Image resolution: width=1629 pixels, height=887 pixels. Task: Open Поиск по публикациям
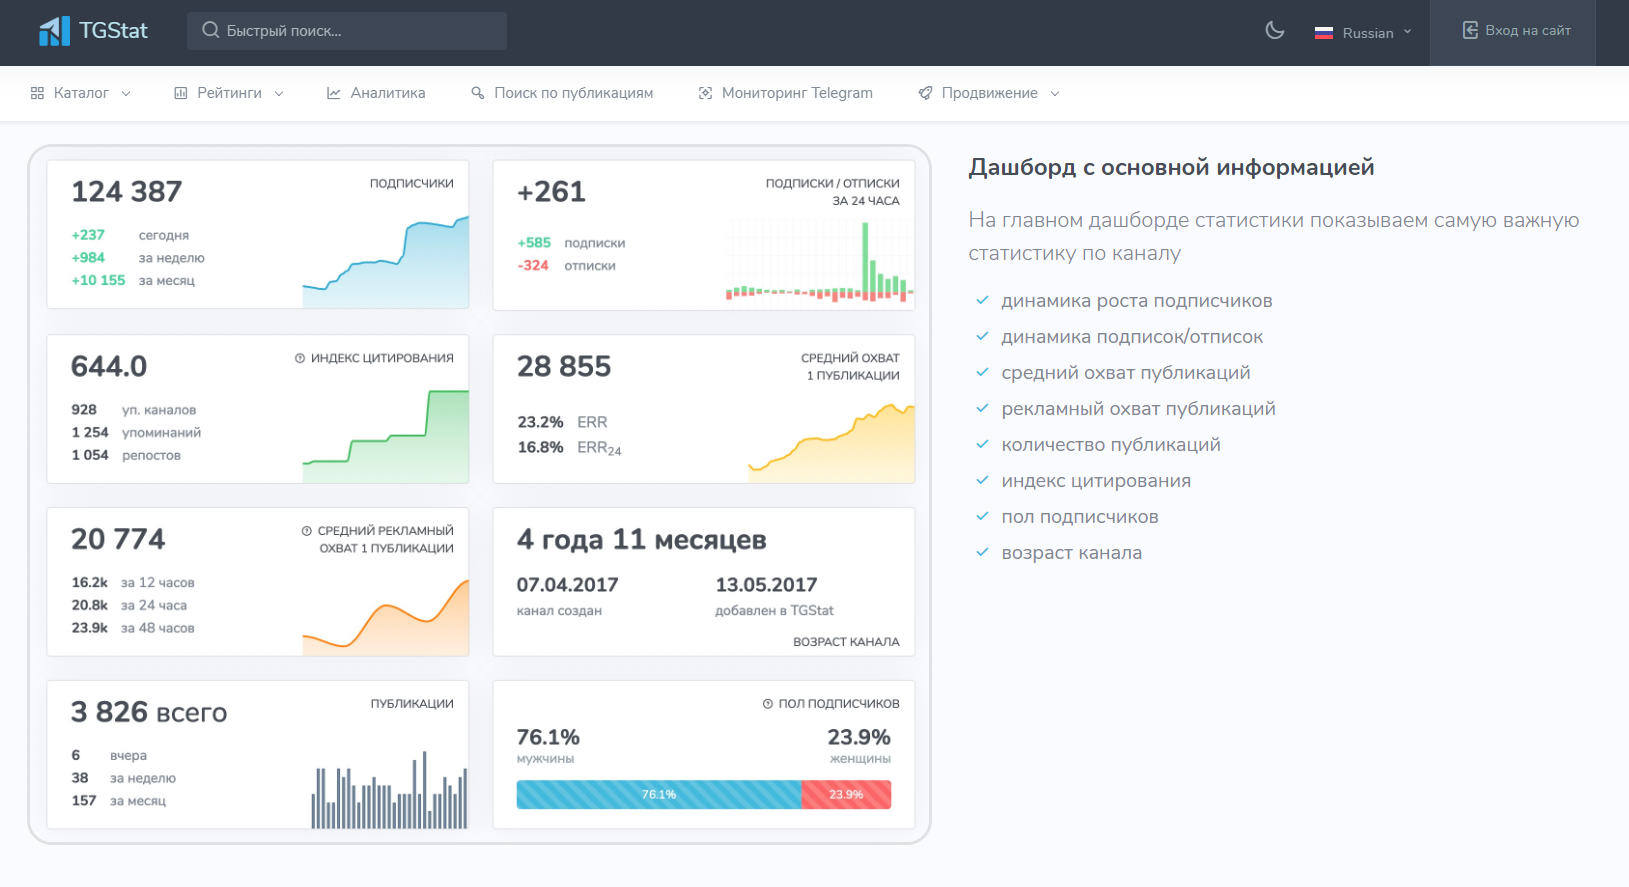pyautogui.click(x=562, y=93)
